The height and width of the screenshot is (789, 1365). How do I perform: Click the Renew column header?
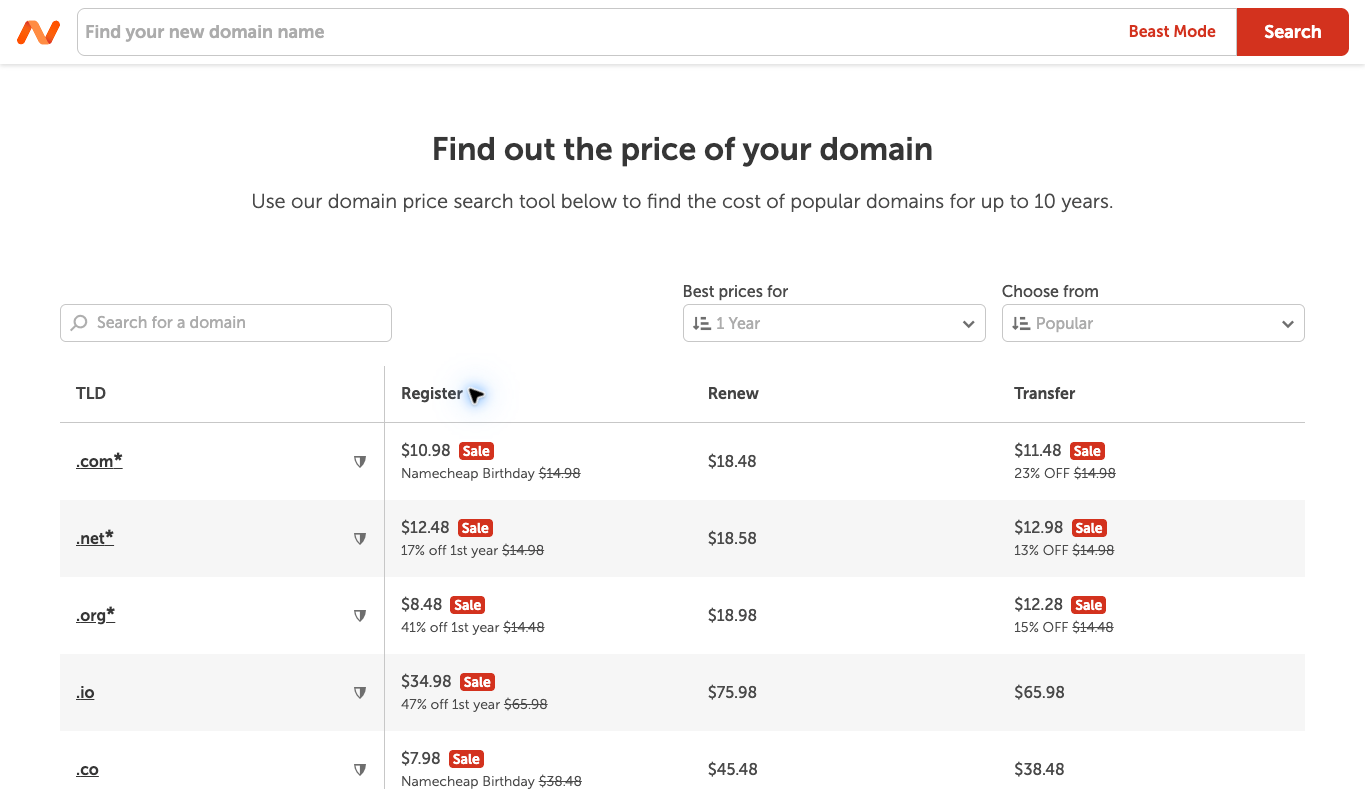(x=733, y=393)
